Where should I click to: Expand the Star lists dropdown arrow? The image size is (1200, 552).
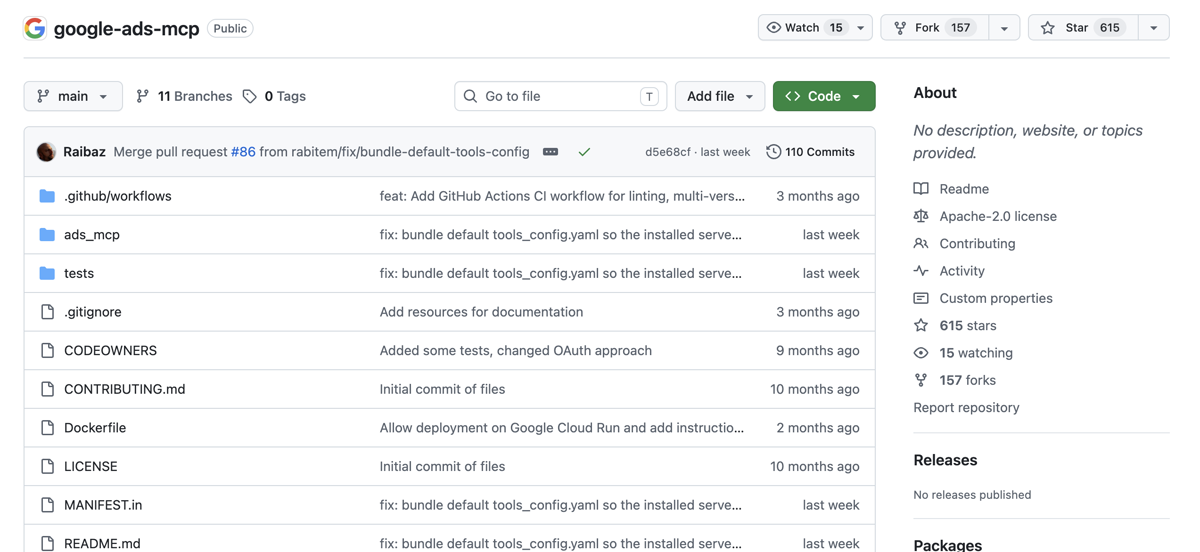(1154, 28)
